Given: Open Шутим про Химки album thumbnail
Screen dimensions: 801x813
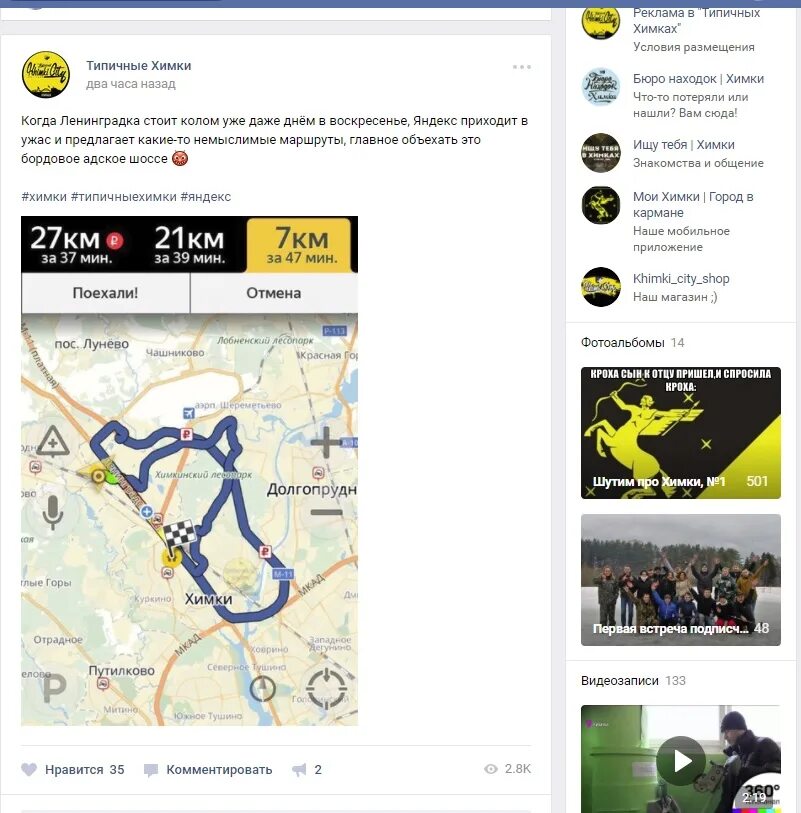Looking at the screenshot, I should [681, 433].
